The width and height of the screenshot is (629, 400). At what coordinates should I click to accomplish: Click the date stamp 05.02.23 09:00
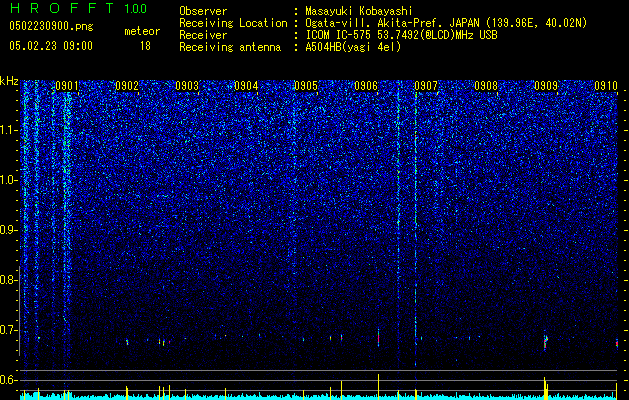(51, 45)
